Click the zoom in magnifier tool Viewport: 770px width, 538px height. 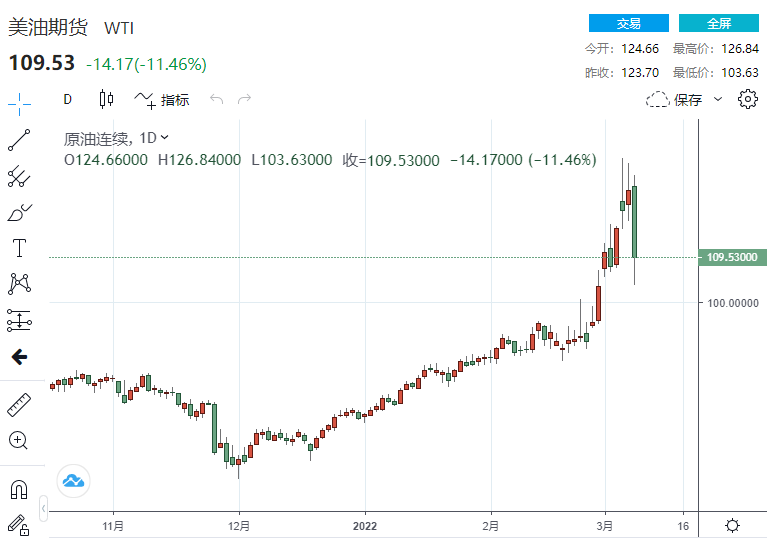[x=19, y=440]
